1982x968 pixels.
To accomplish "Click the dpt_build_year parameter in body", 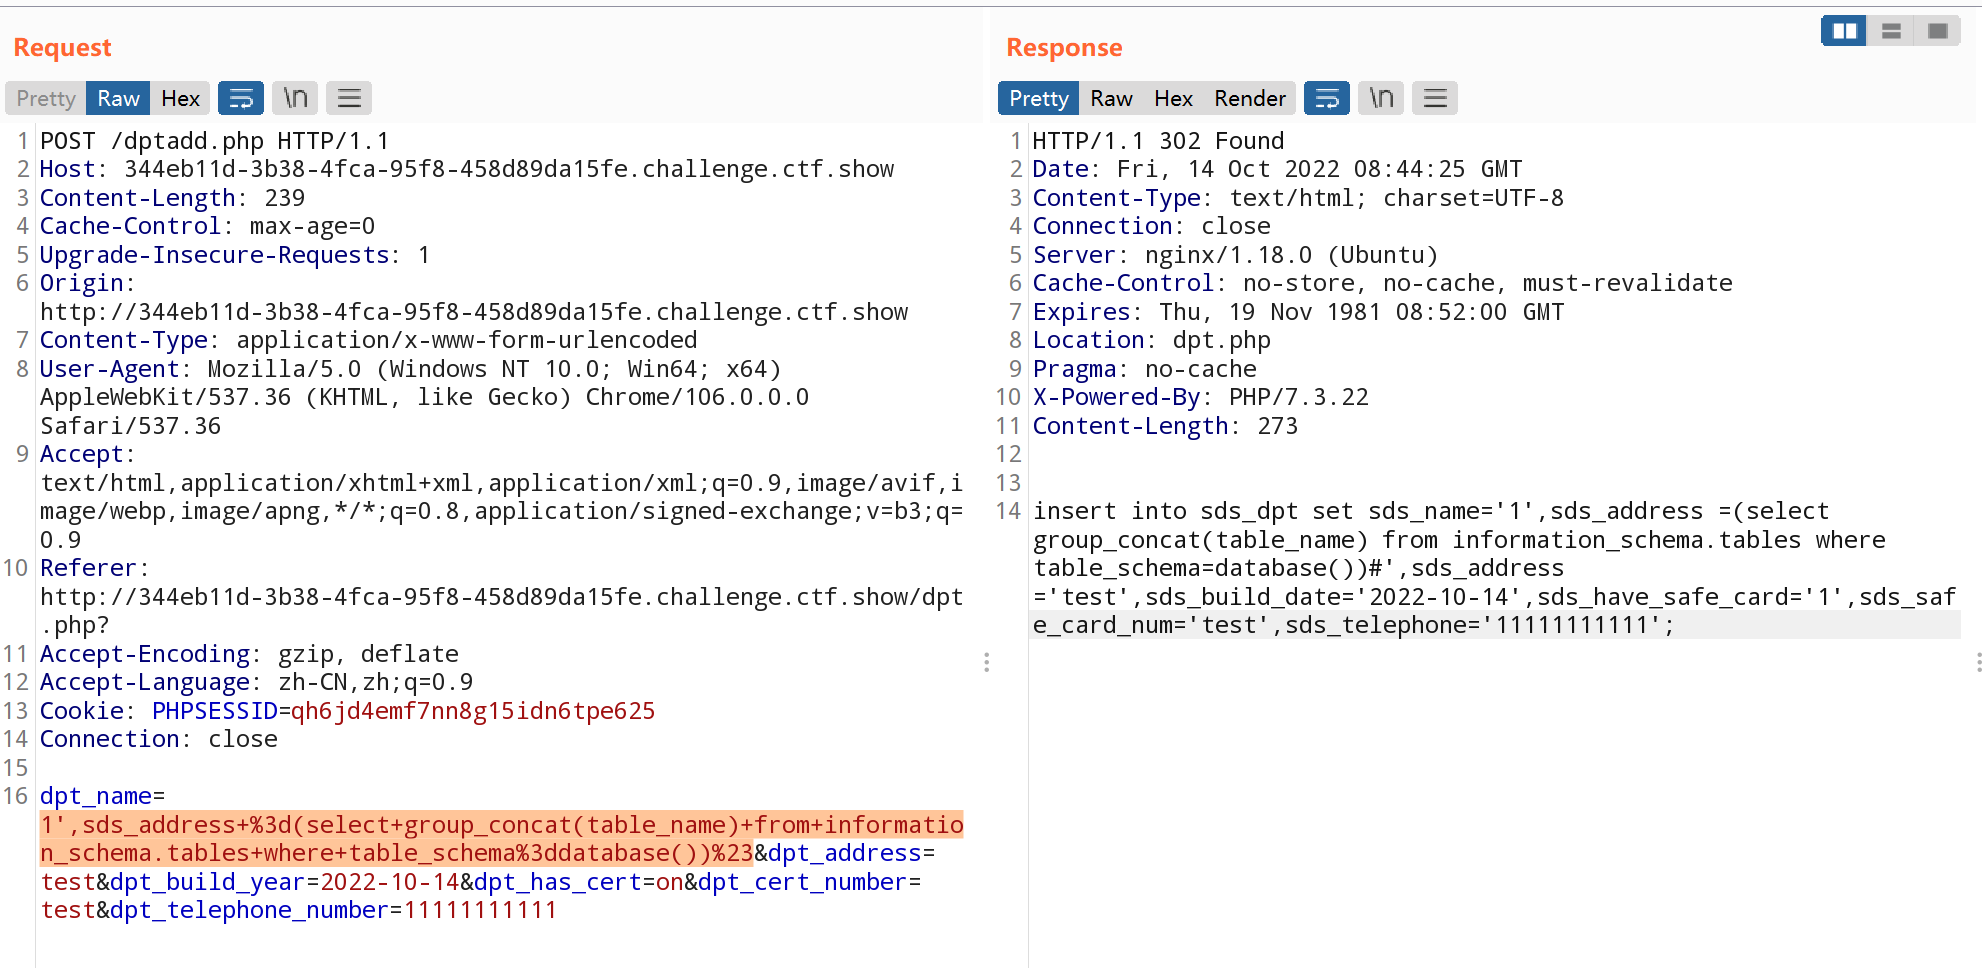I will (x=207, y=882).
